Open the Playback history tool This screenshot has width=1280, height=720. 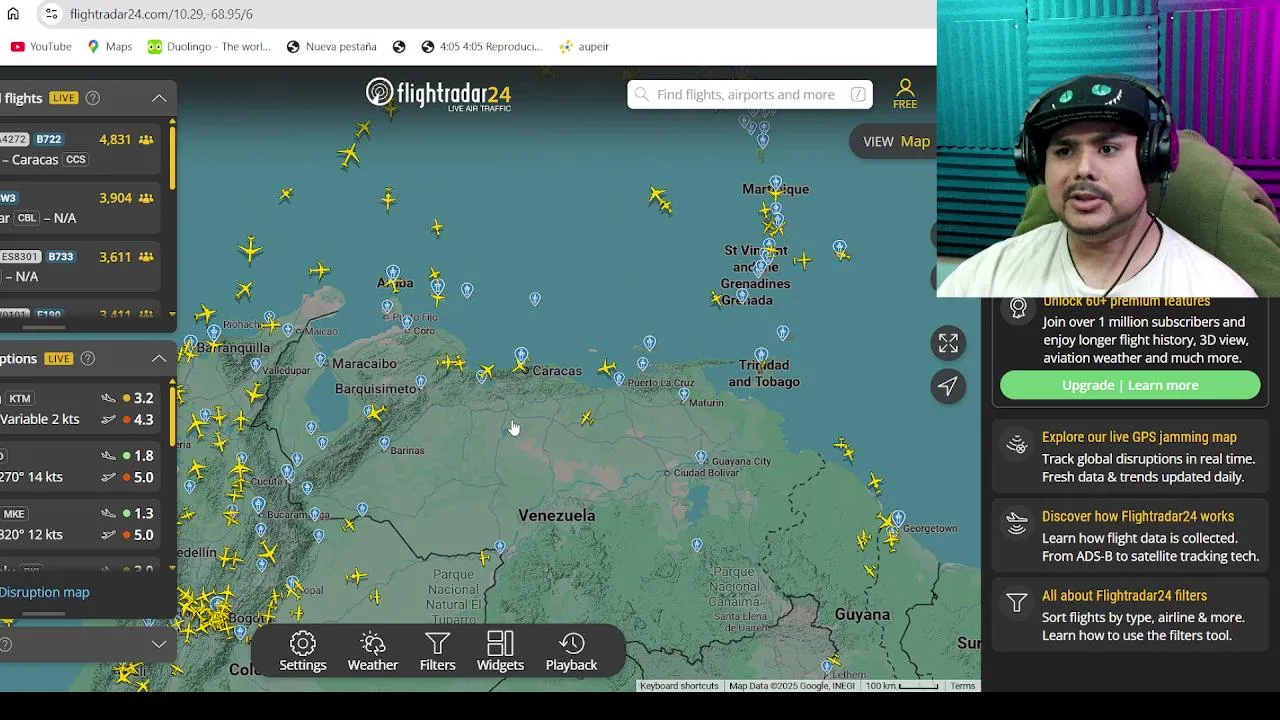tap(571, 651)
